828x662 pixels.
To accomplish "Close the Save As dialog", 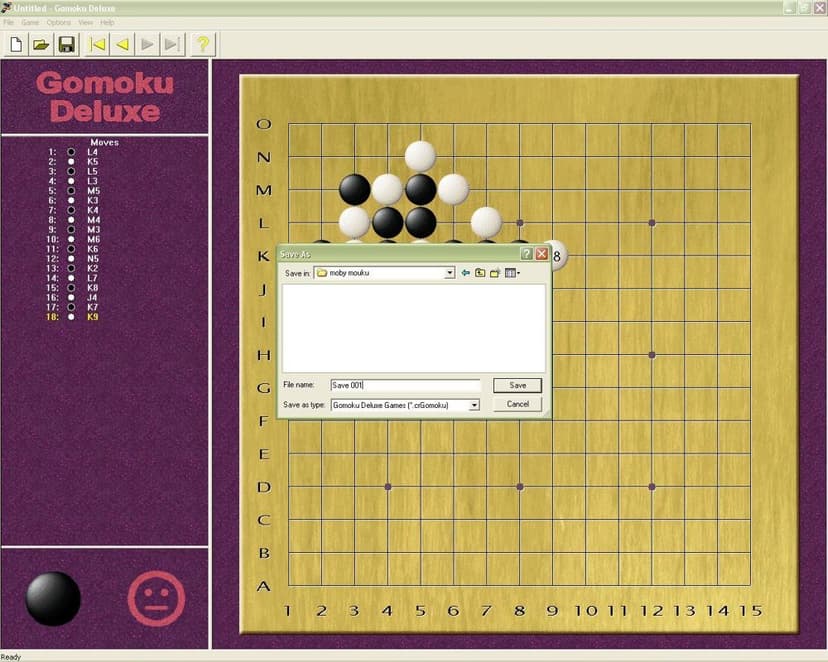I will tap(542, 254).
